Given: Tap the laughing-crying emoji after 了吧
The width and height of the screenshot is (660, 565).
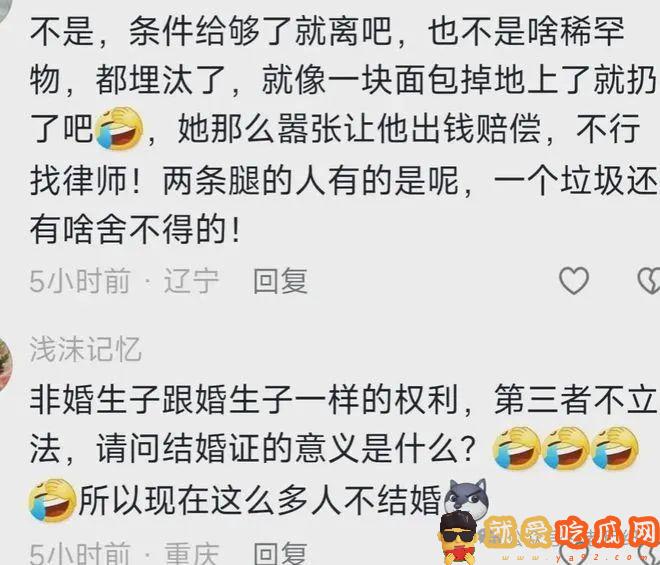Looking at the screenshot, I should click(x=119, y=128).
